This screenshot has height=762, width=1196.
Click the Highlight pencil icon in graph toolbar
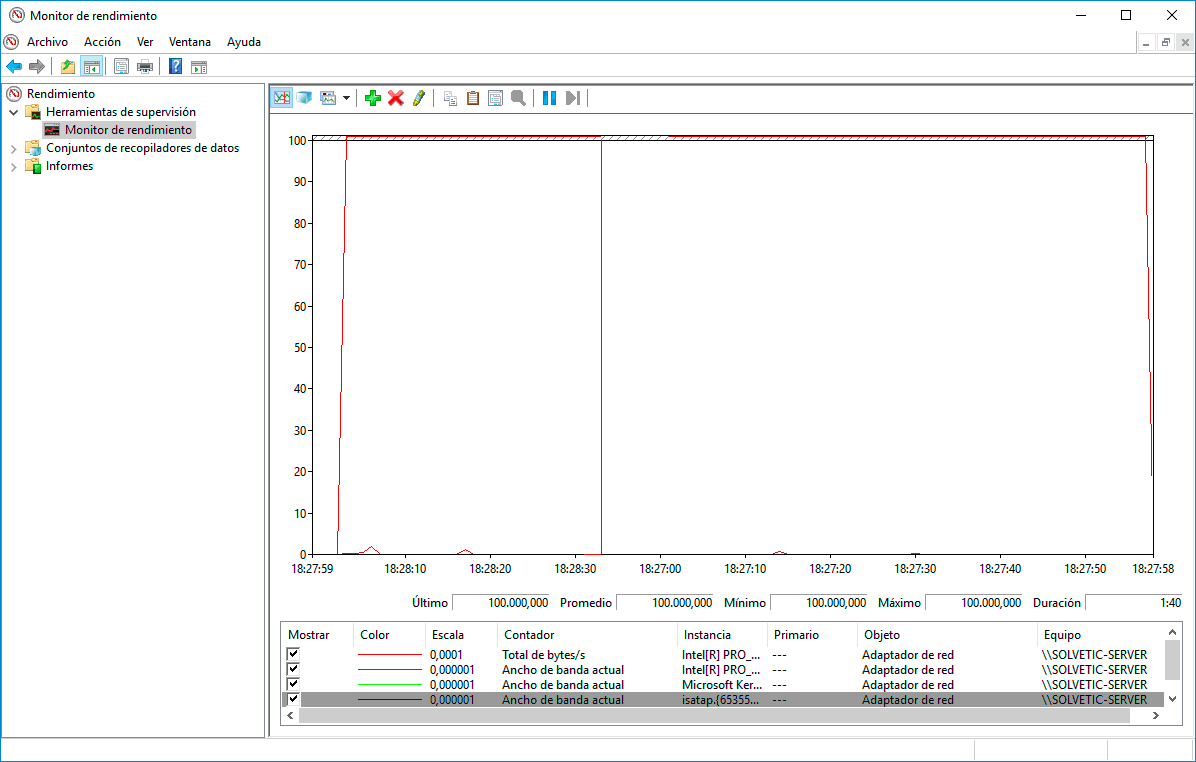419,98
